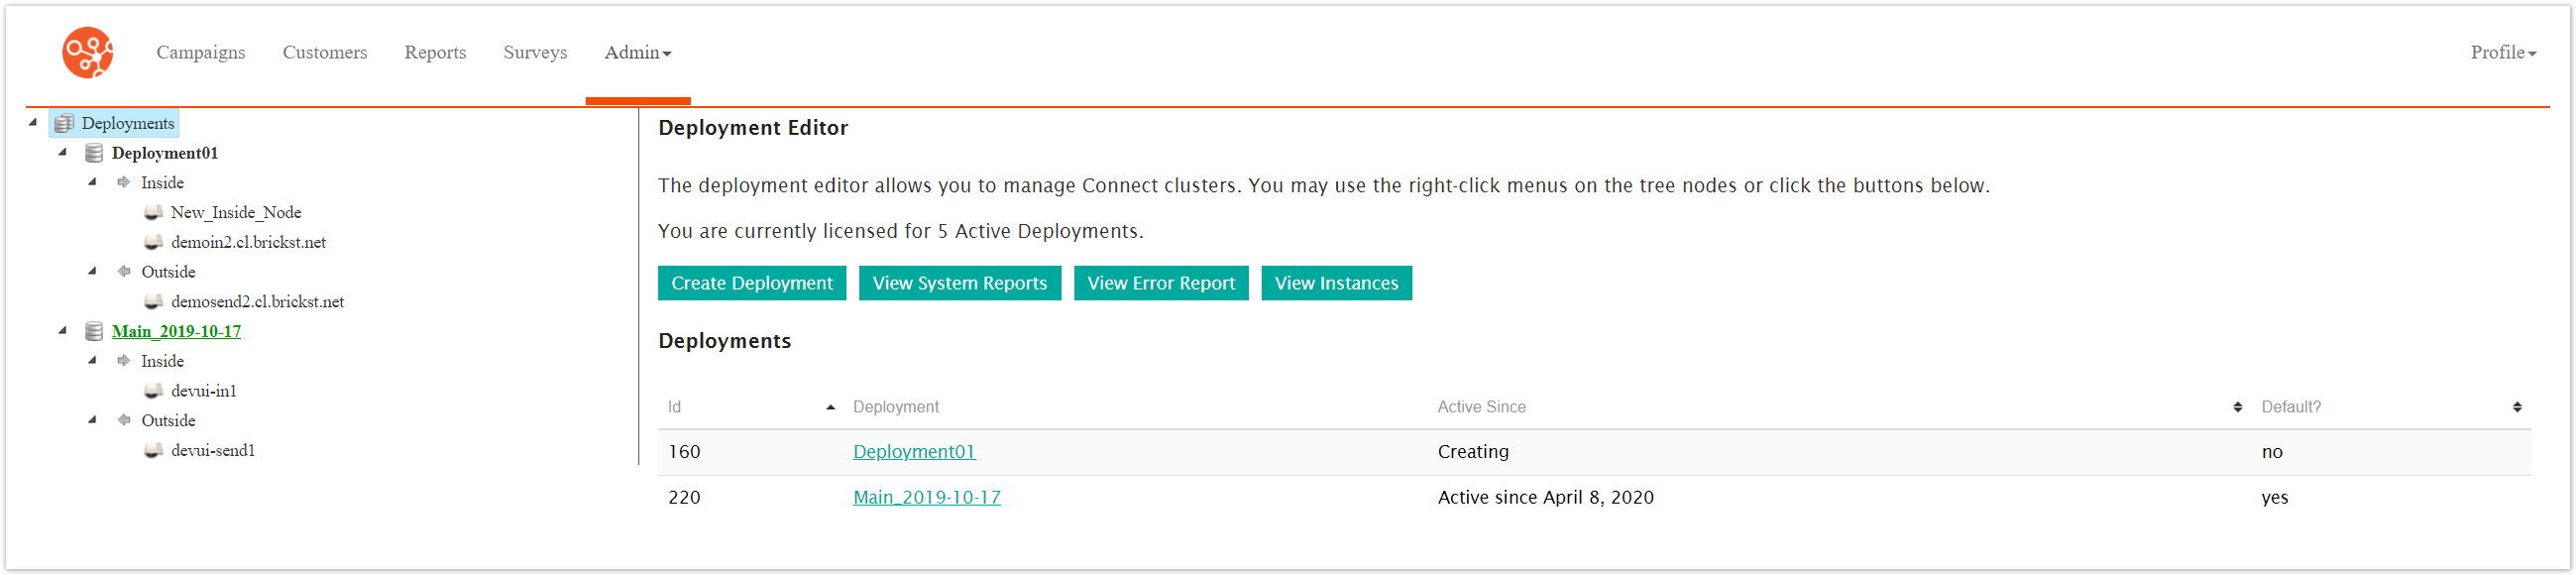Click the Inside arrow icon under Deployment01
This screenshot has width=2576, height=575.
point(123,182)
